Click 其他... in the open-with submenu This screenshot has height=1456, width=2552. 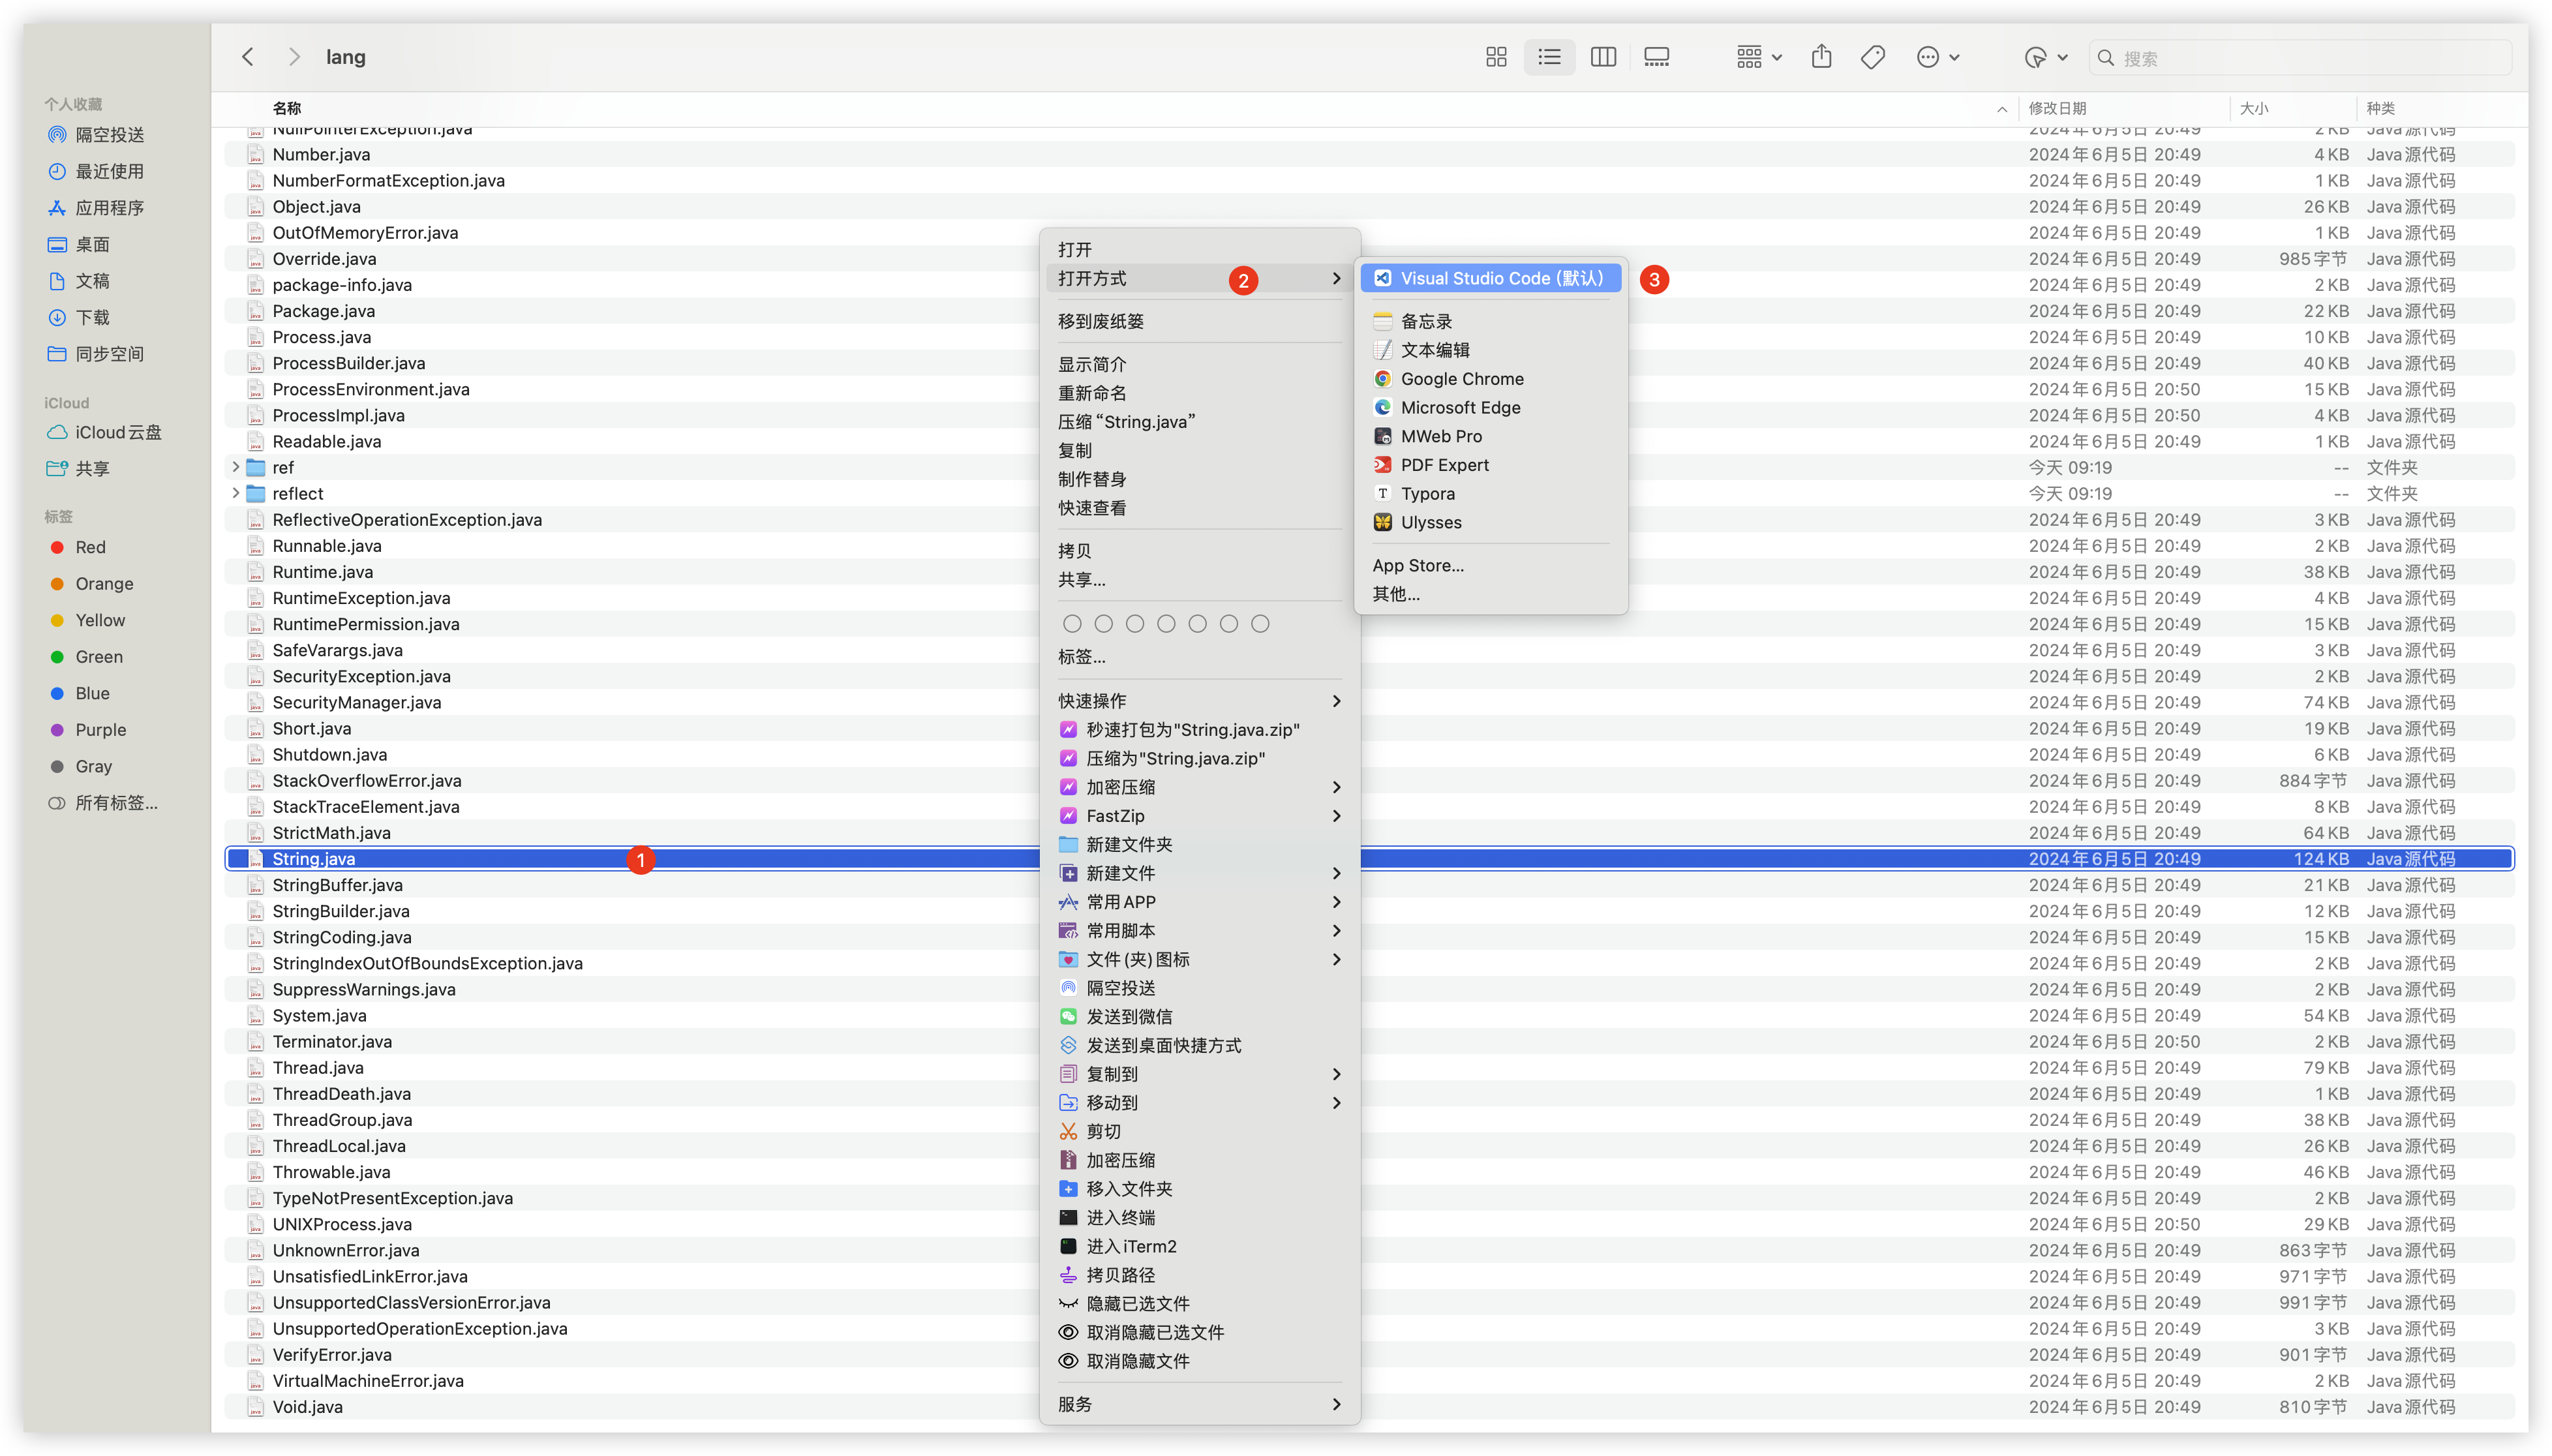point(1396,594)
